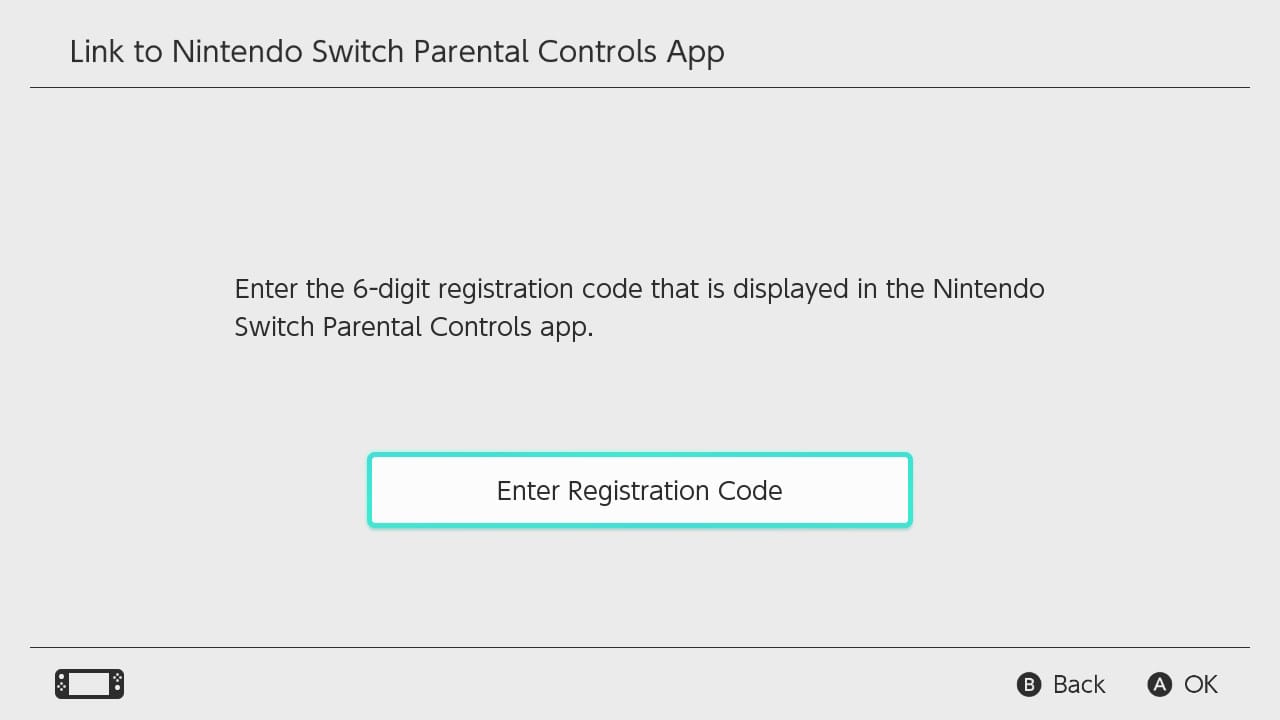Click the left Joy-Con of the console icon
Viewport: 1280px width, 720px height.
tap(61, 684)
